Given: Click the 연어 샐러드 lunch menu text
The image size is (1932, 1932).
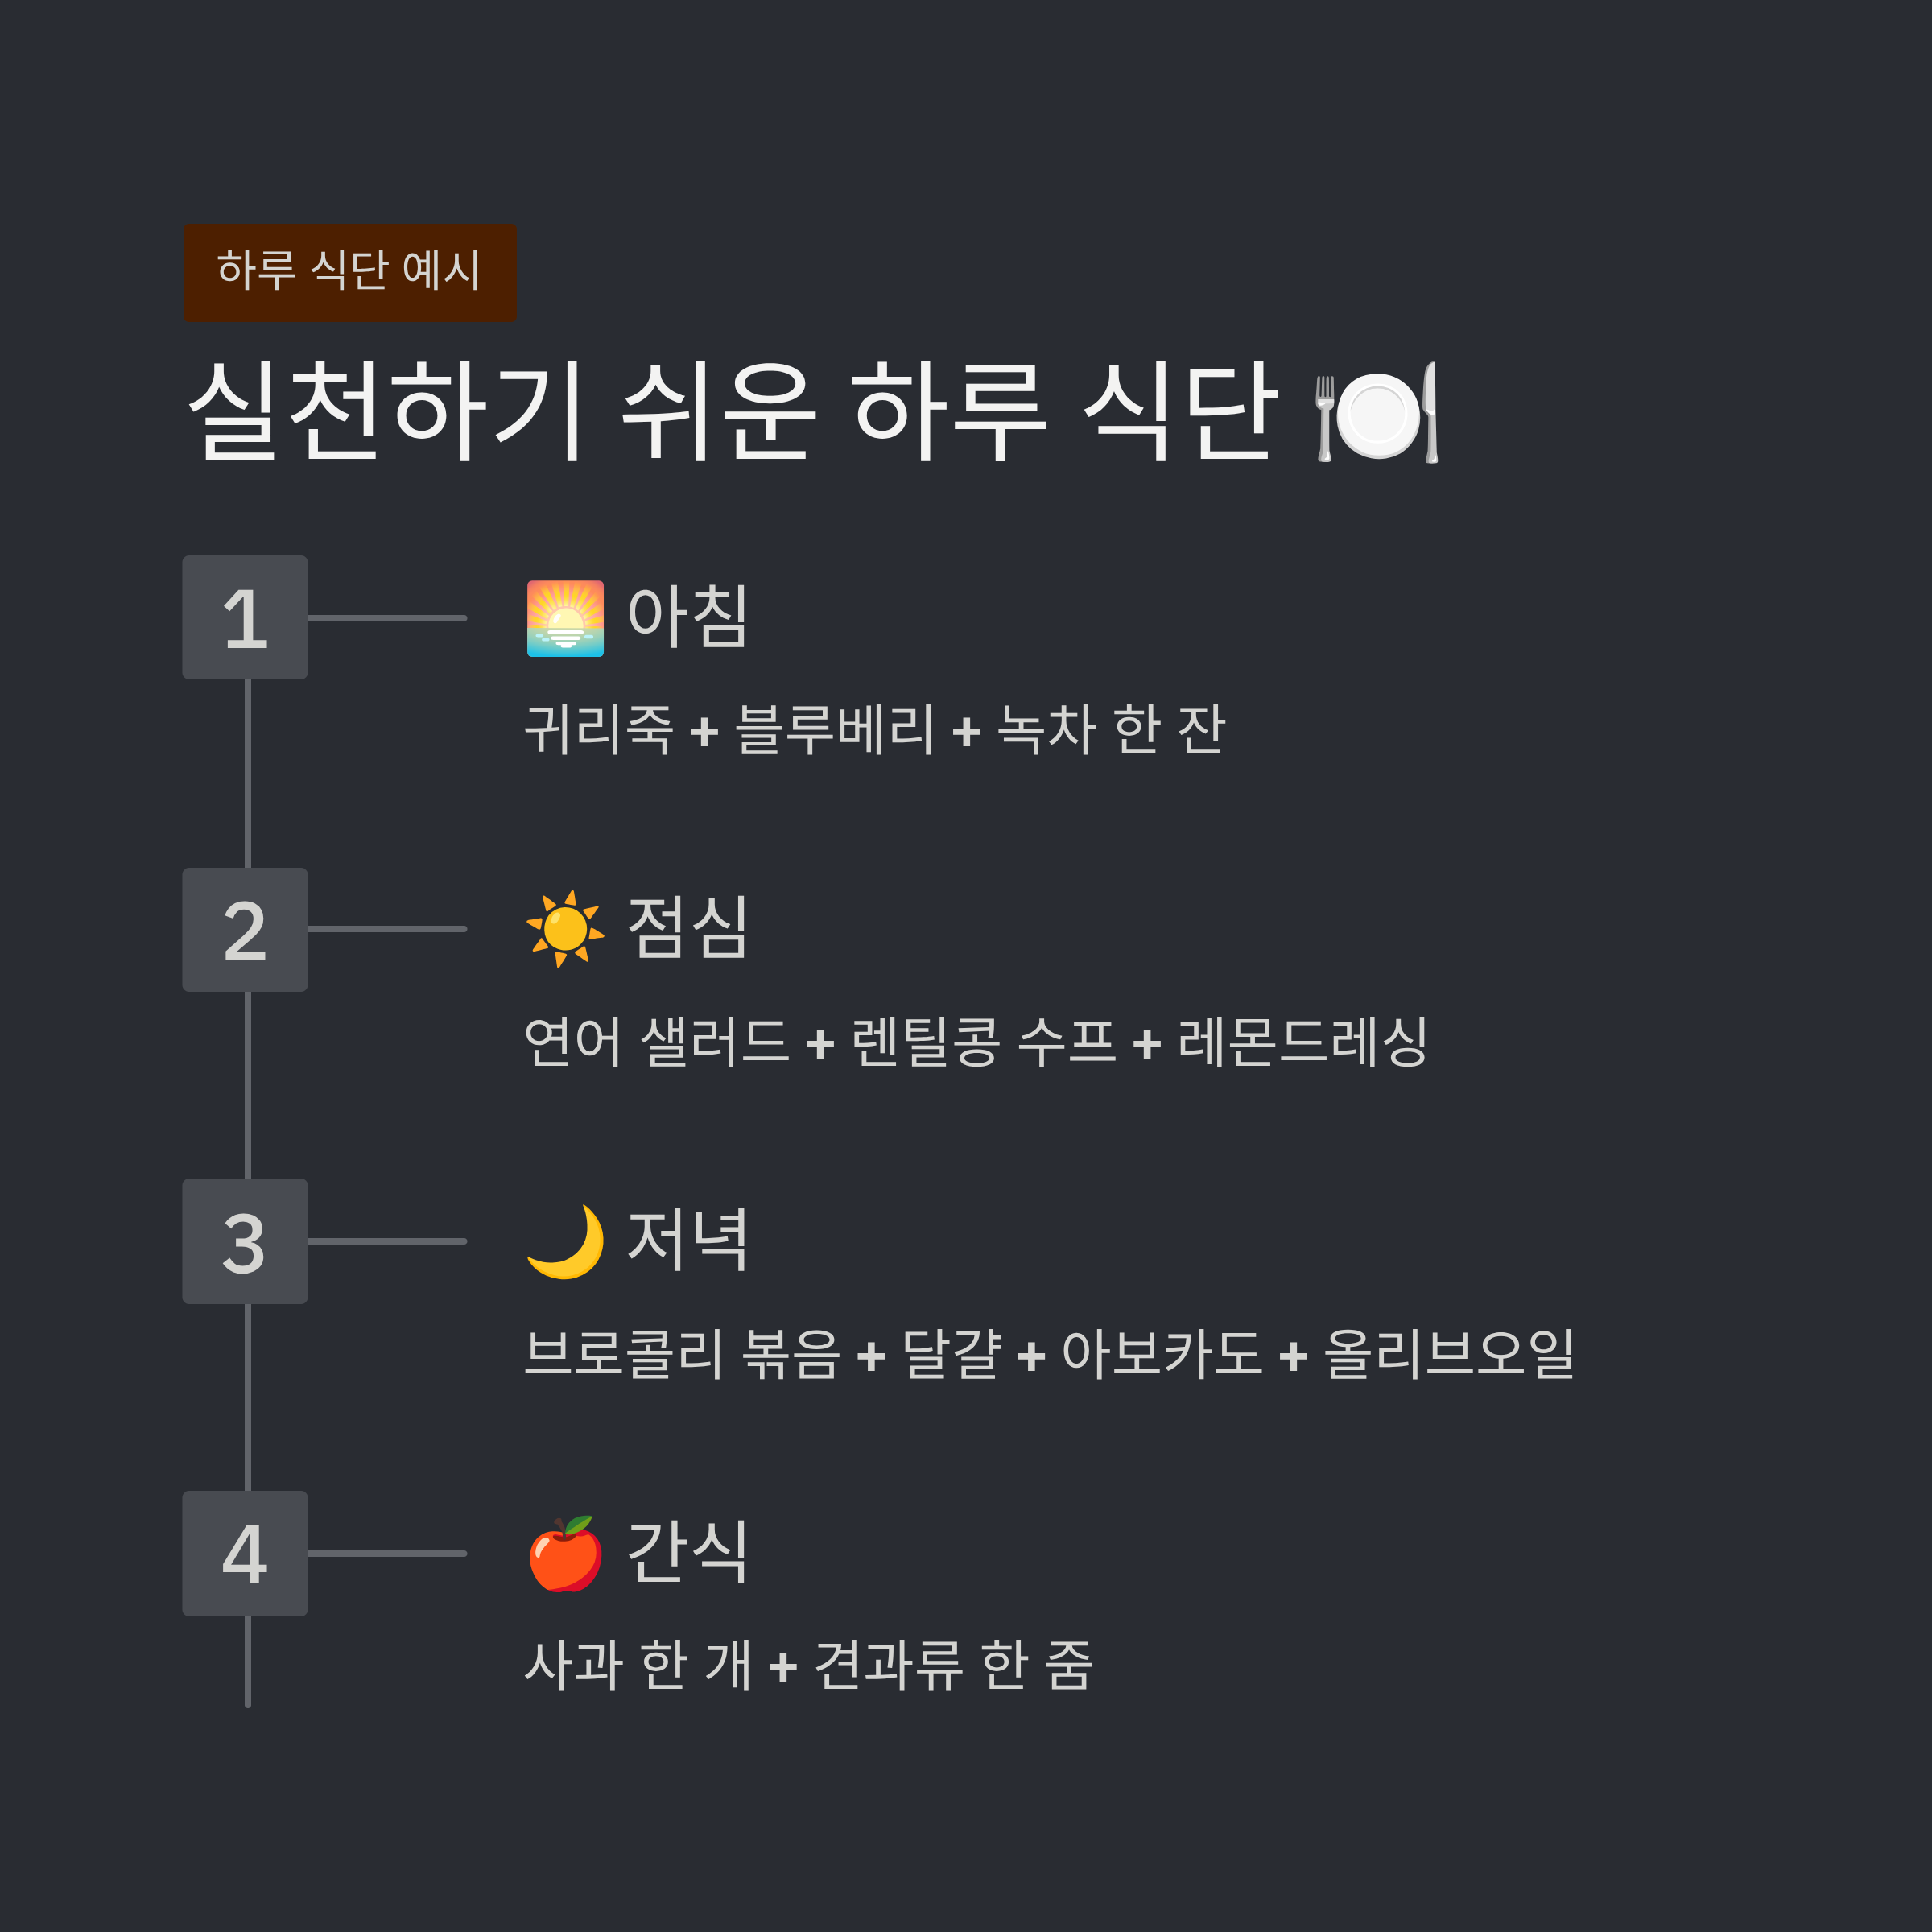Looking at the screenshot, I should [x=976, y=1041].
